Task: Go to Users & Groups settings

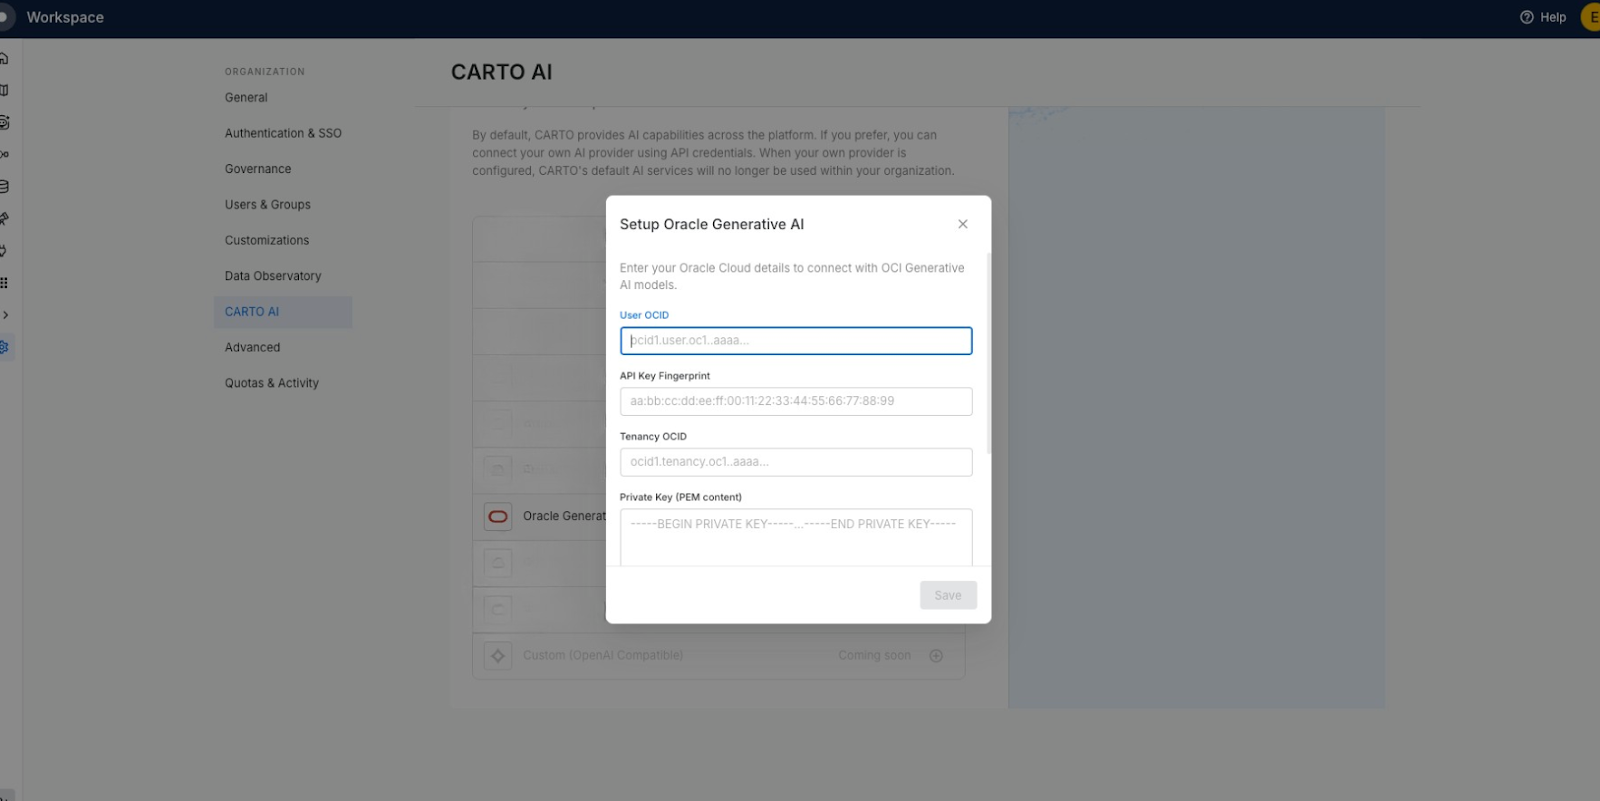Action: [267, 205]
